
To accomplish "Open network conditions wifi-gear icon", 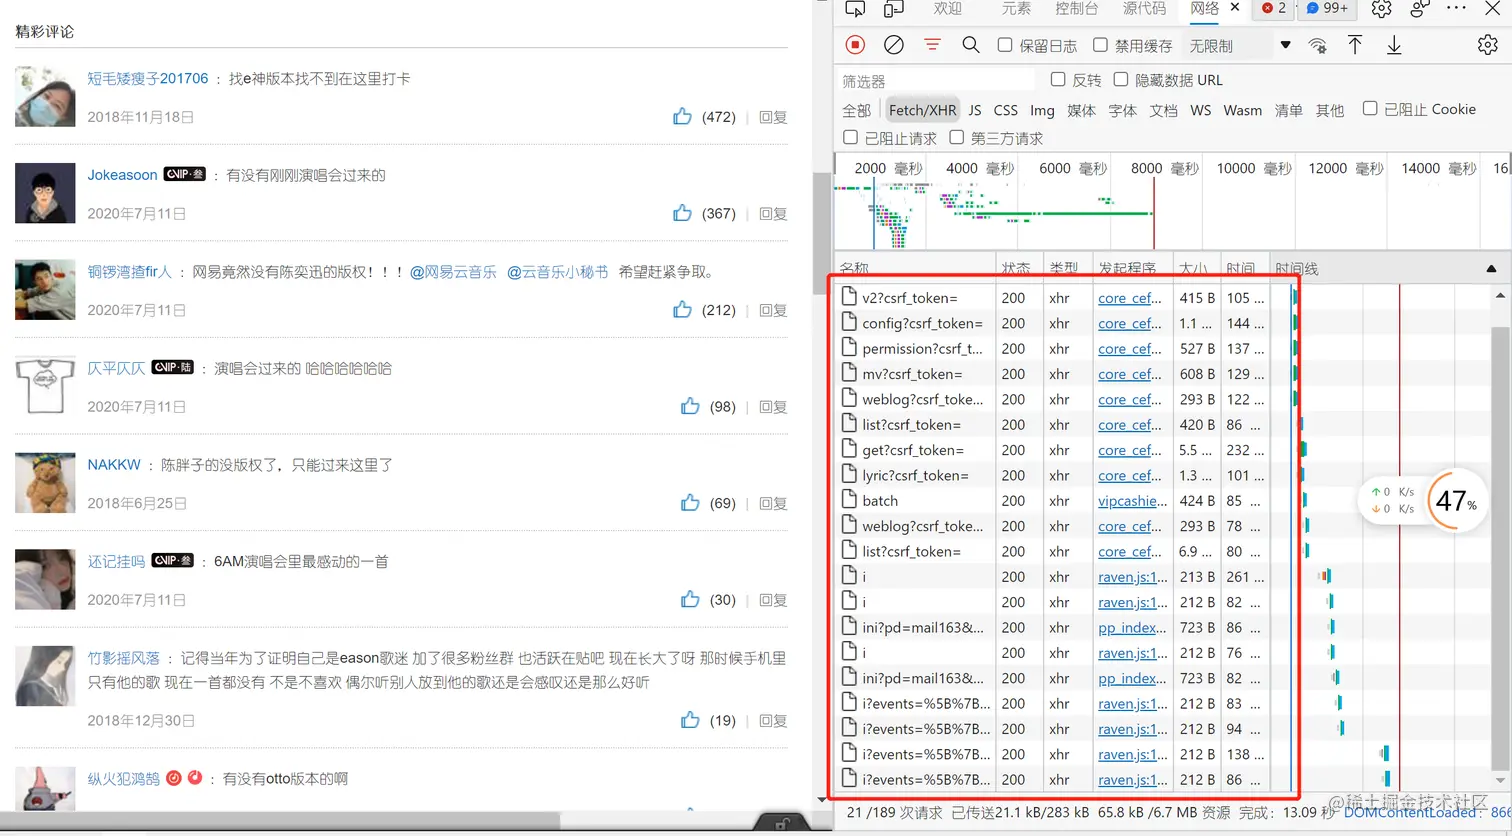I will 1318,45.
